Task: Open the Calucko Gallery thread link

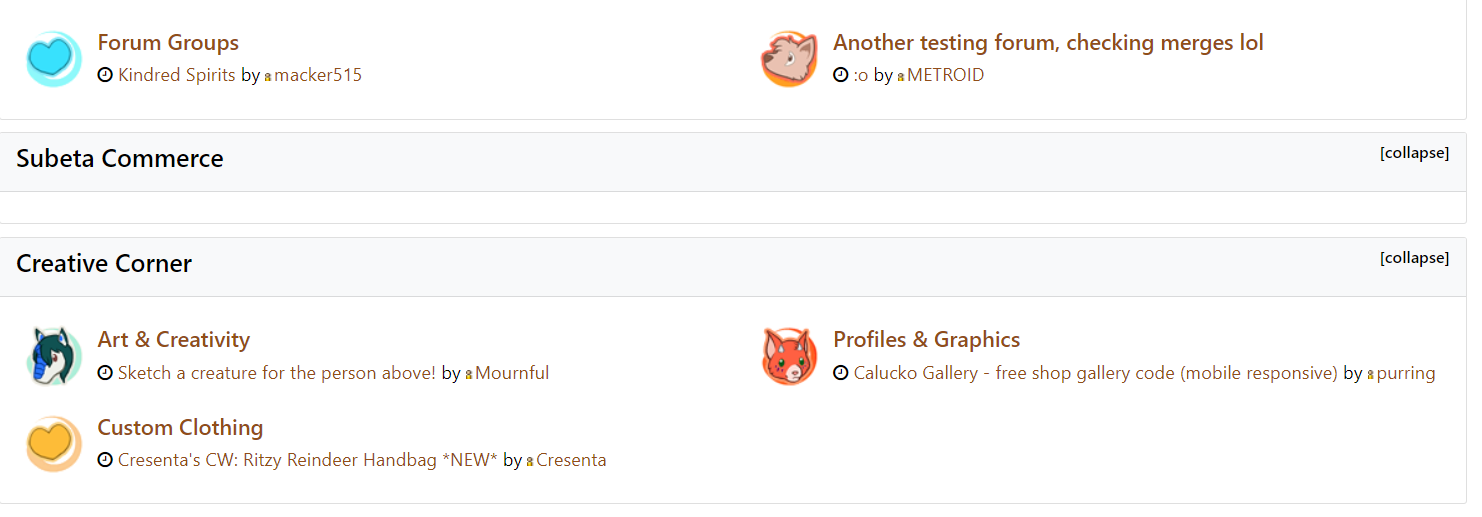Action: [1095, 373]
